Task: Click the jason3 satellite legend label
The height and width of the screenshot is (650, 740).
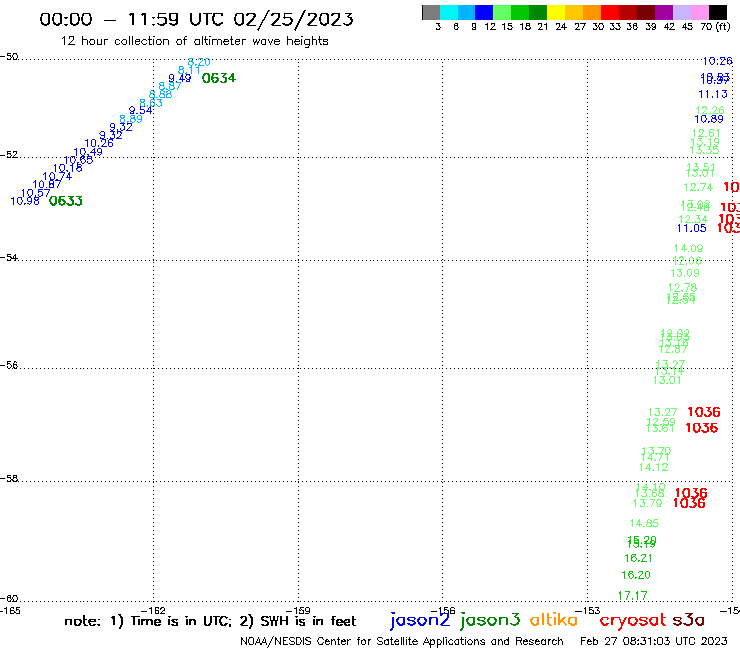Action: click(490, 620)
